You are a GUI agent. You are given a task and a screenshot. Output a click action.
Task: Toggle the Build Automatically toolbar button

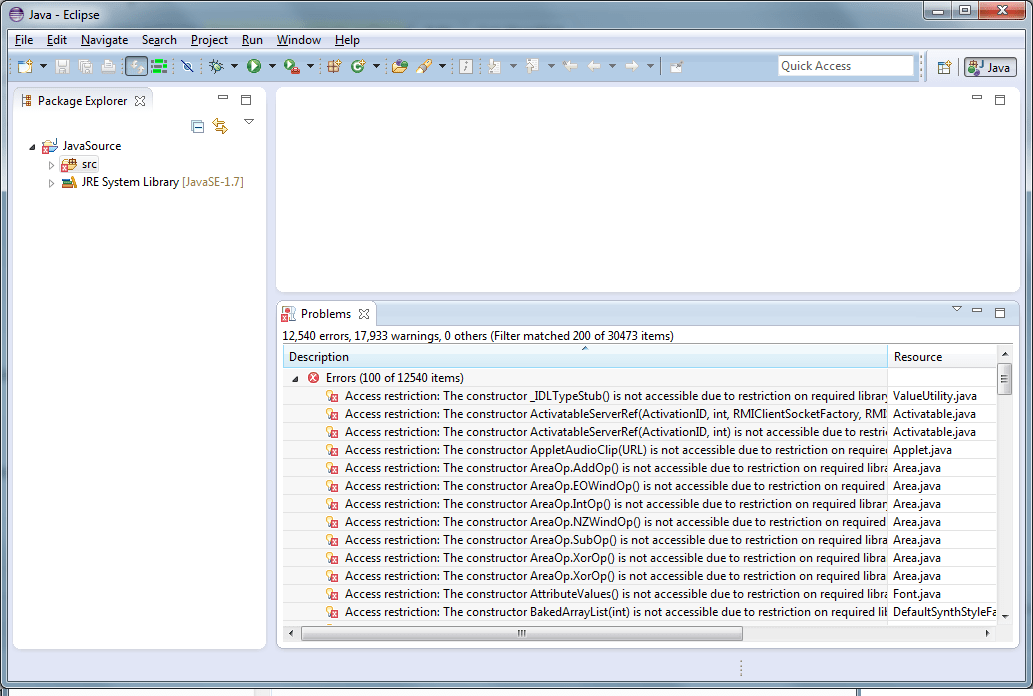point(136,66)
